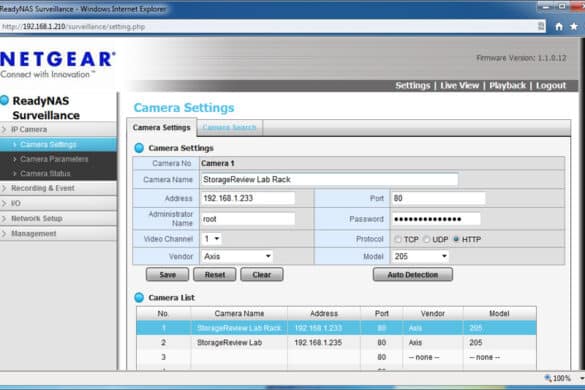Open the Video Channel dropdown
The image size is (585, 390).
(212, 238)
